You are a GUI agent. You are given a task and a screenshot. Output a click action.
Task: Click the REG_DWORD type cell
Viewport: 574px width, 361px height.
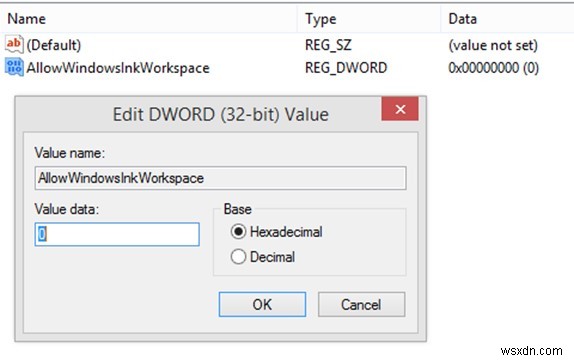(x=346, y=68)
